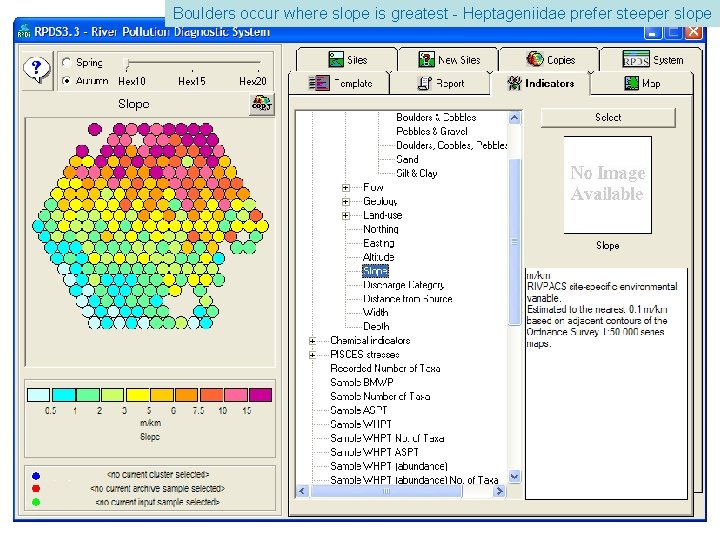The height and width of the screenshot is (540, 720).
Task: Click the Indicators tab icon
Action: 514,83
